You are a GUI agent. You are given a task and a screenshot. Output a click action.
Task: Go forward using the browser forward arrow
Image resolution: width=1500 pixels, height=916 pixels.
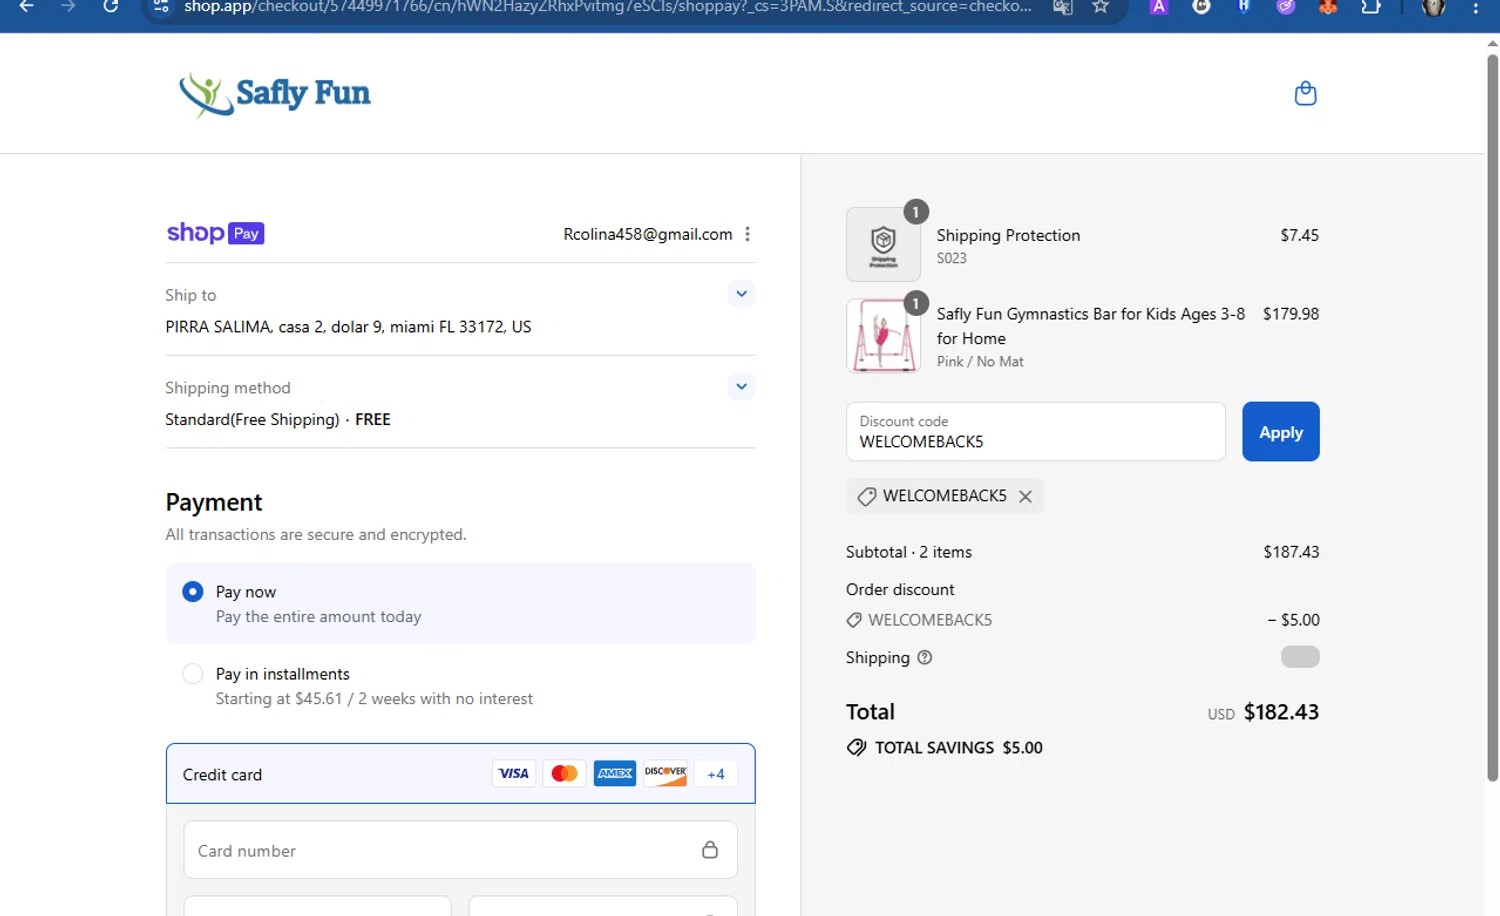pos(68,6)
